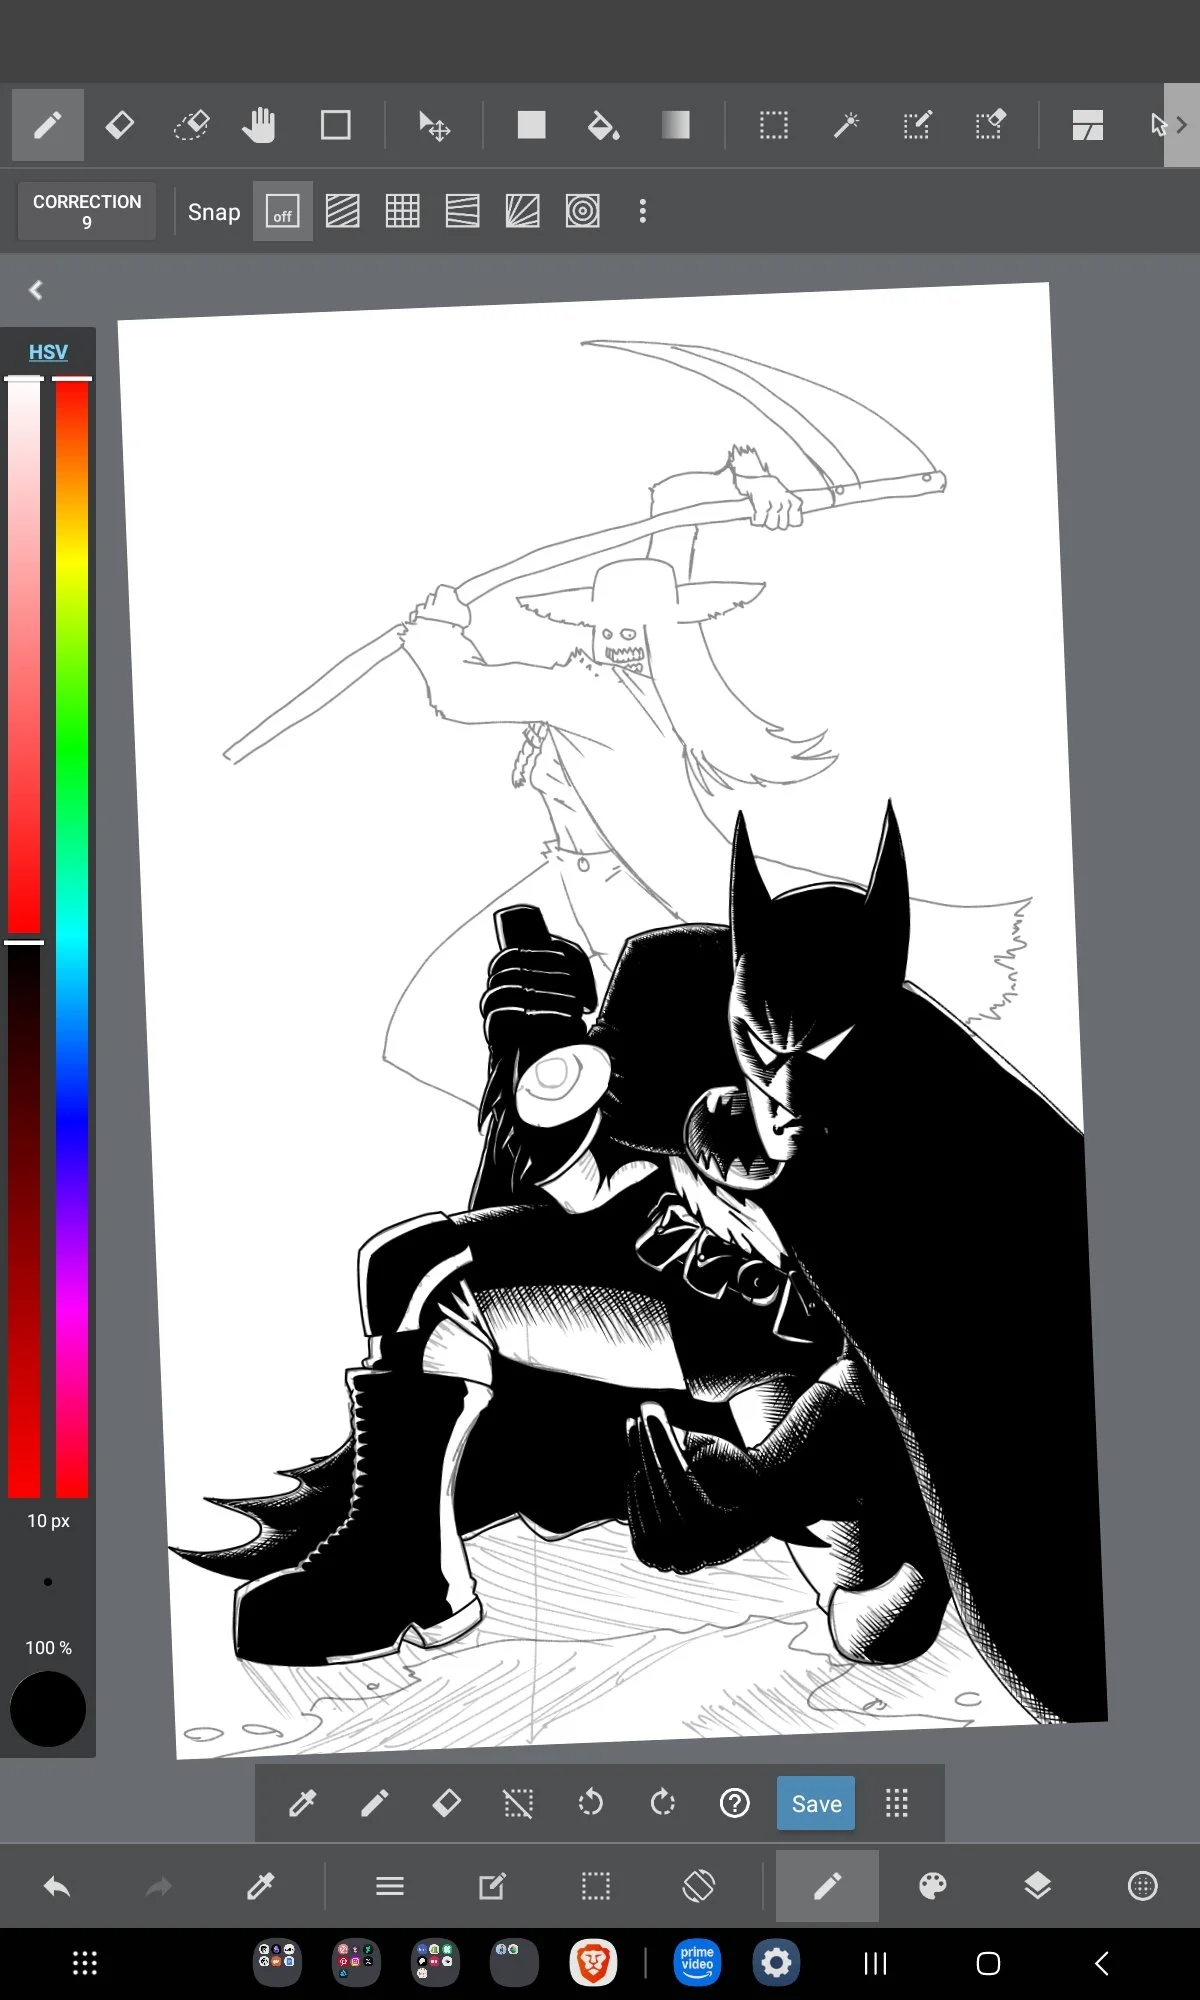The width and height of the screenshot is (1200, 2000).
Task: Open snap options three-dot menu
Action: click(643, 211)
